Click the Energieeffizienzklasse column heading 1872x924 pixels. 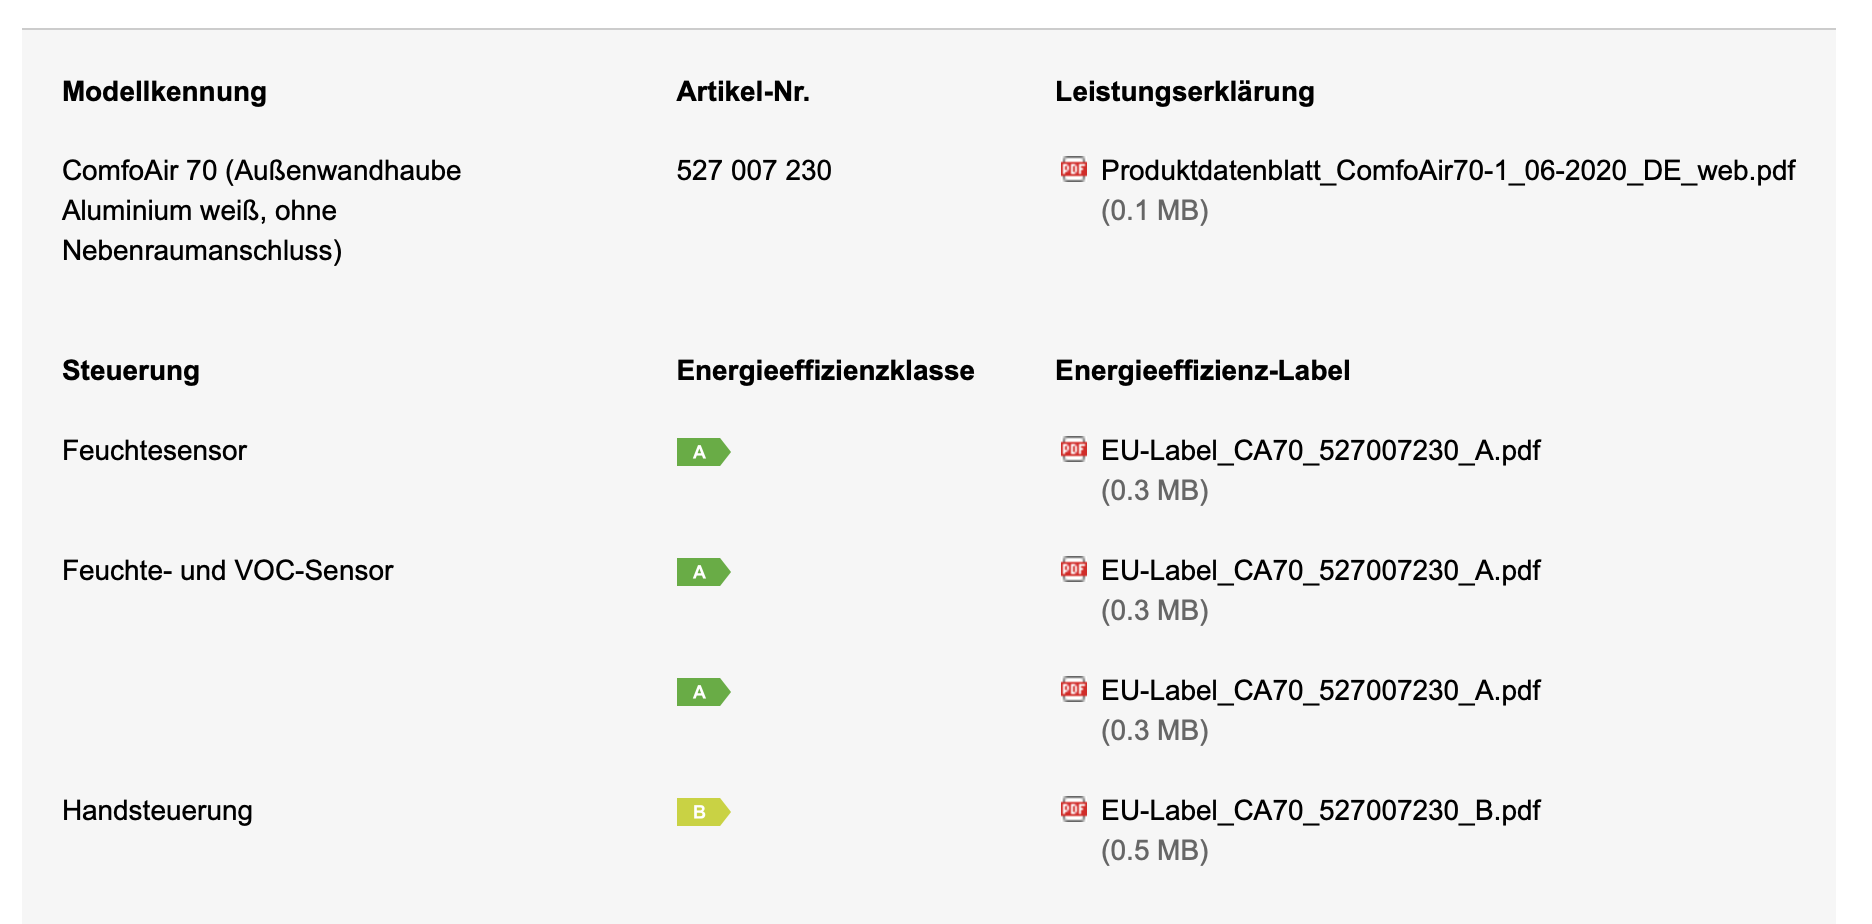point(825,371)
